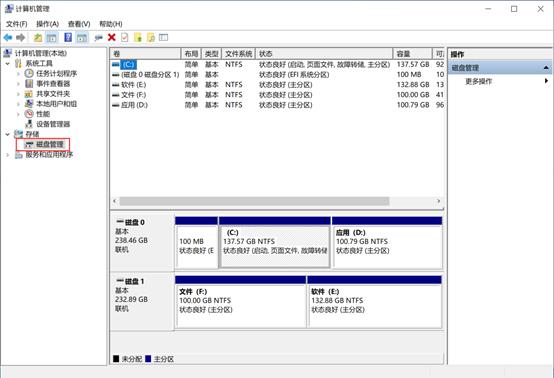Sort by the 文件系统 column header

point(238,54)
